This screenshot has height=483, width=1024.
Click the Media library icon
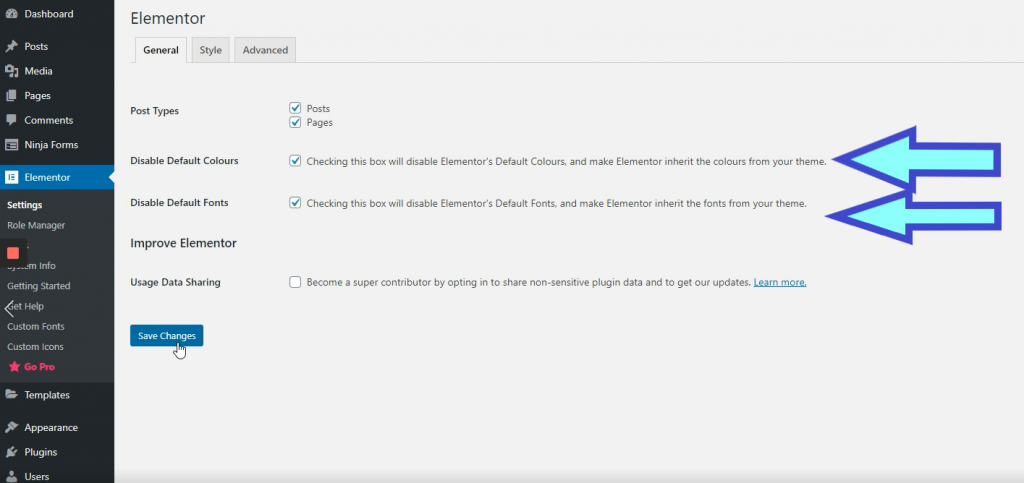tap(11, 71)
